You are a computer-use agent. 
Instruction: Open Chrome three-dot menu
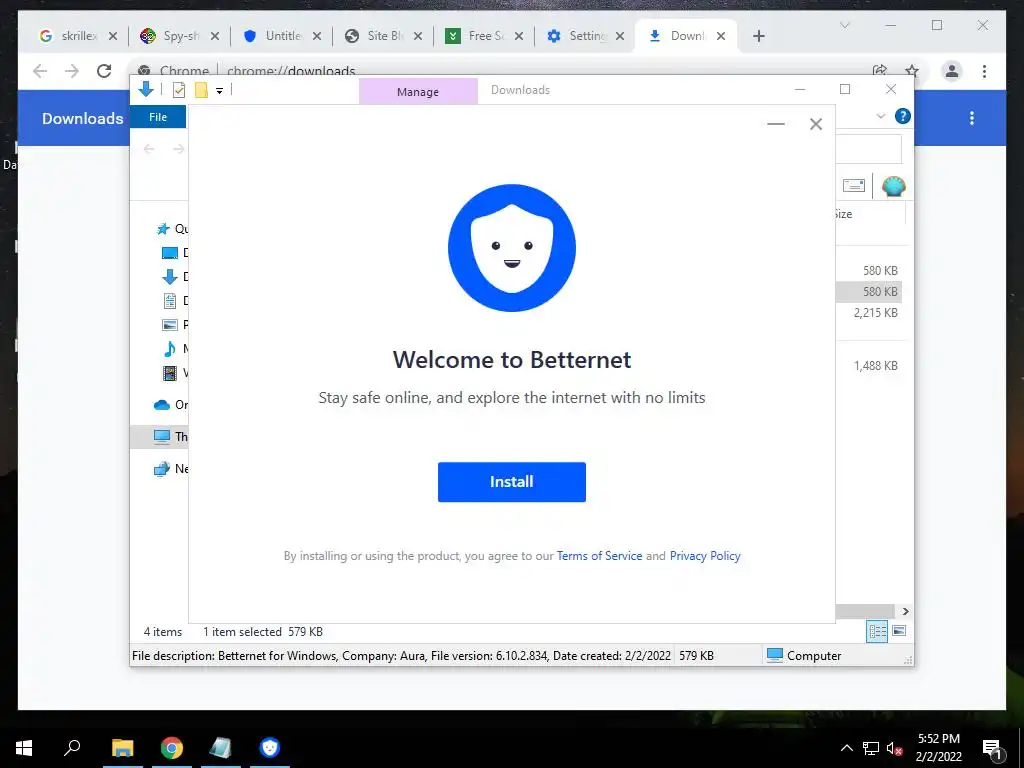(984, 71)
